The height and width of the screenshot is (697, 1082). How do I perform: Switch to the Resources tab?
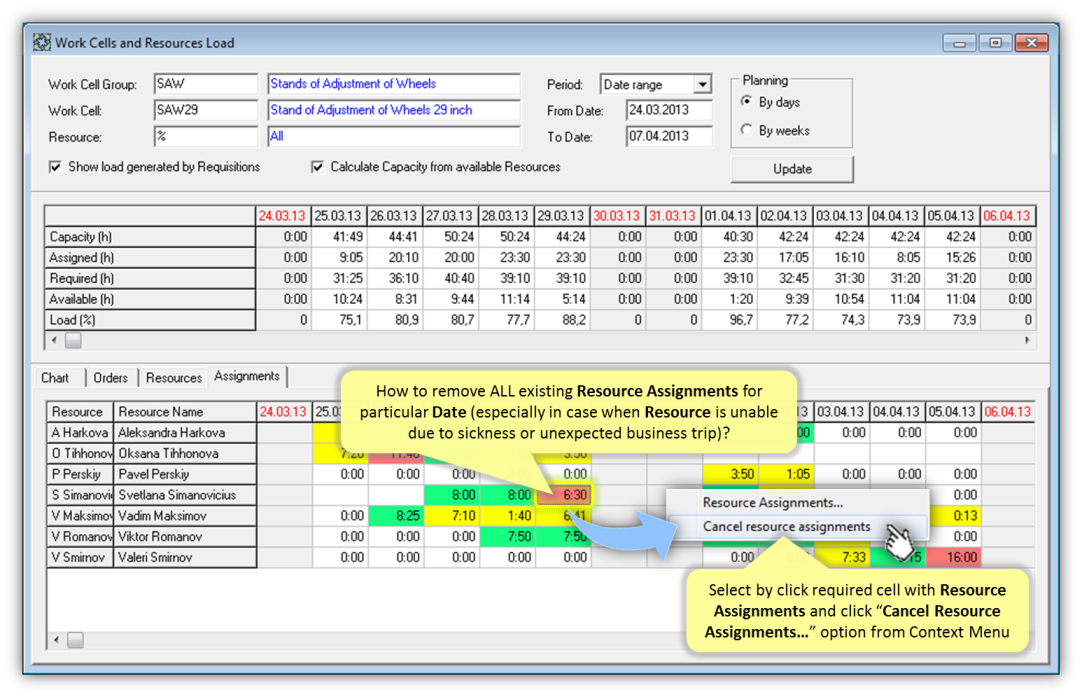pos(174,378)
